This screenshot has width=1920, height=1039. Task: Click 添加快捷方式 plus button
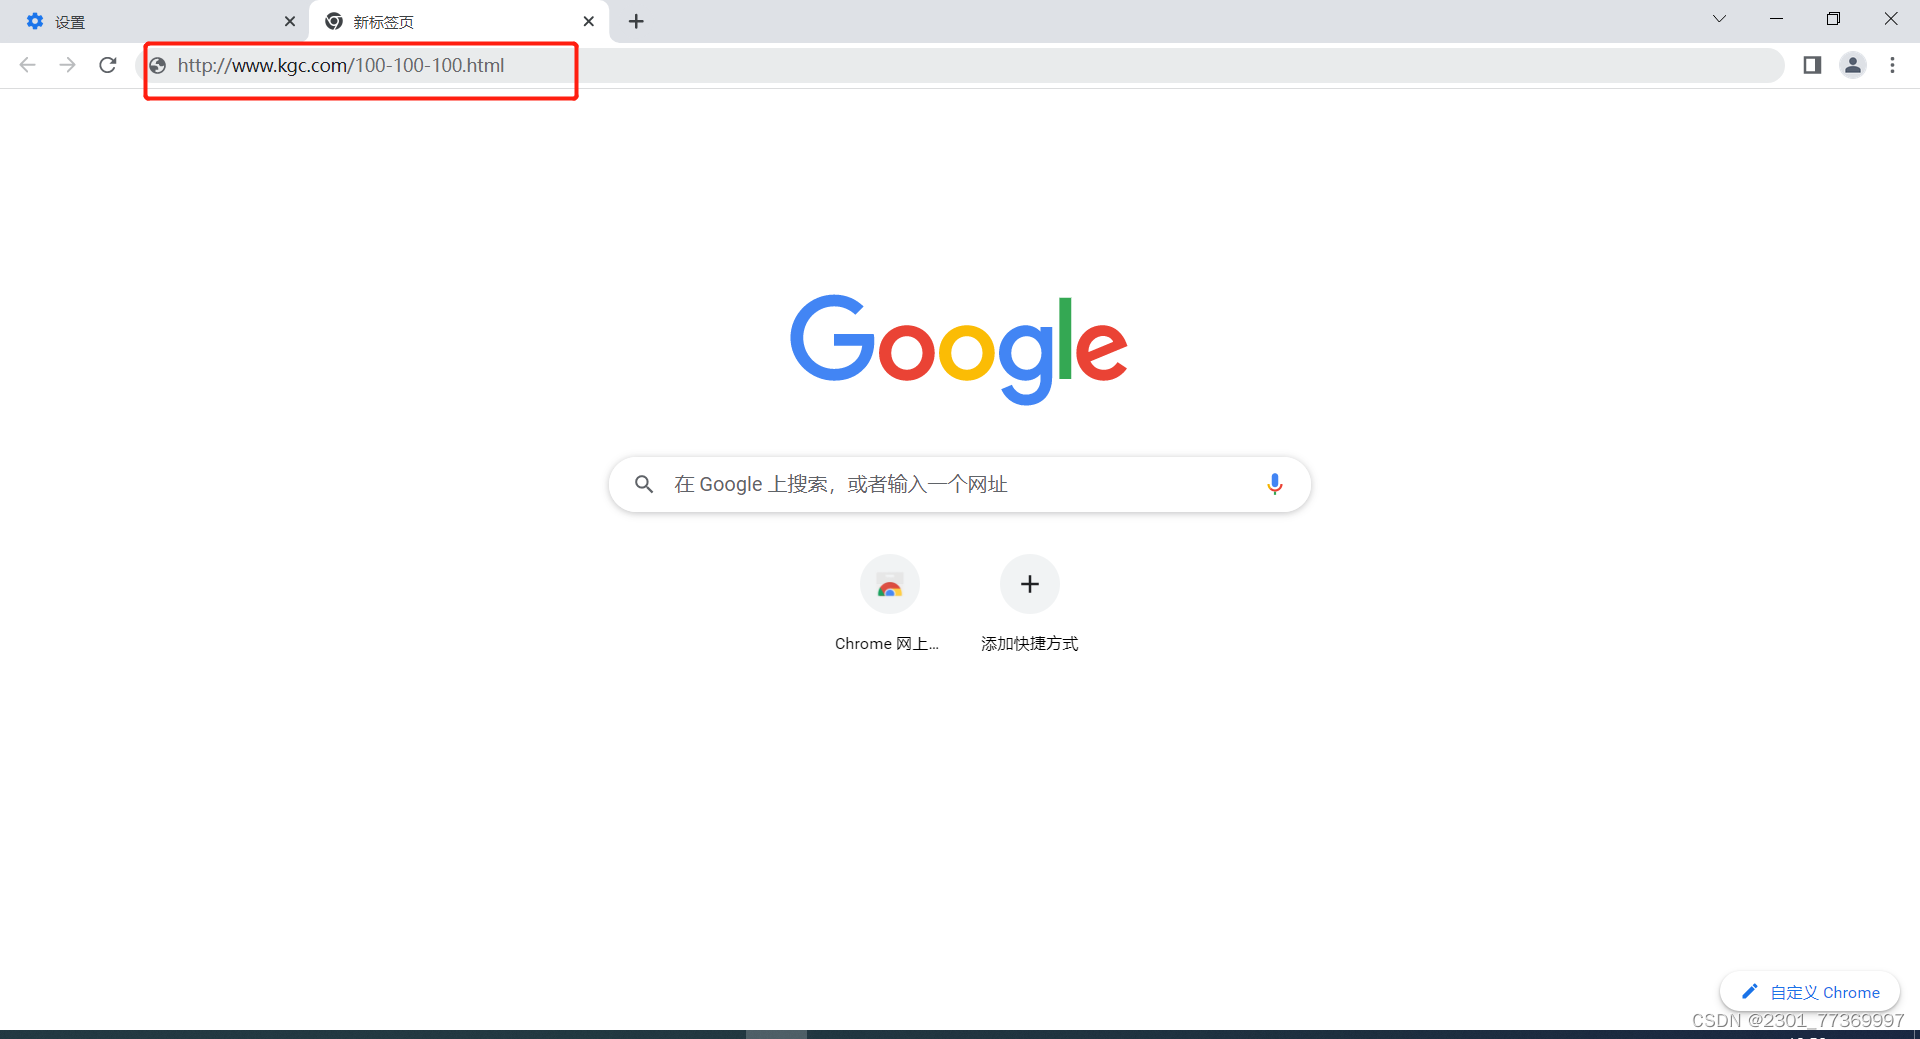[1030, 584]
